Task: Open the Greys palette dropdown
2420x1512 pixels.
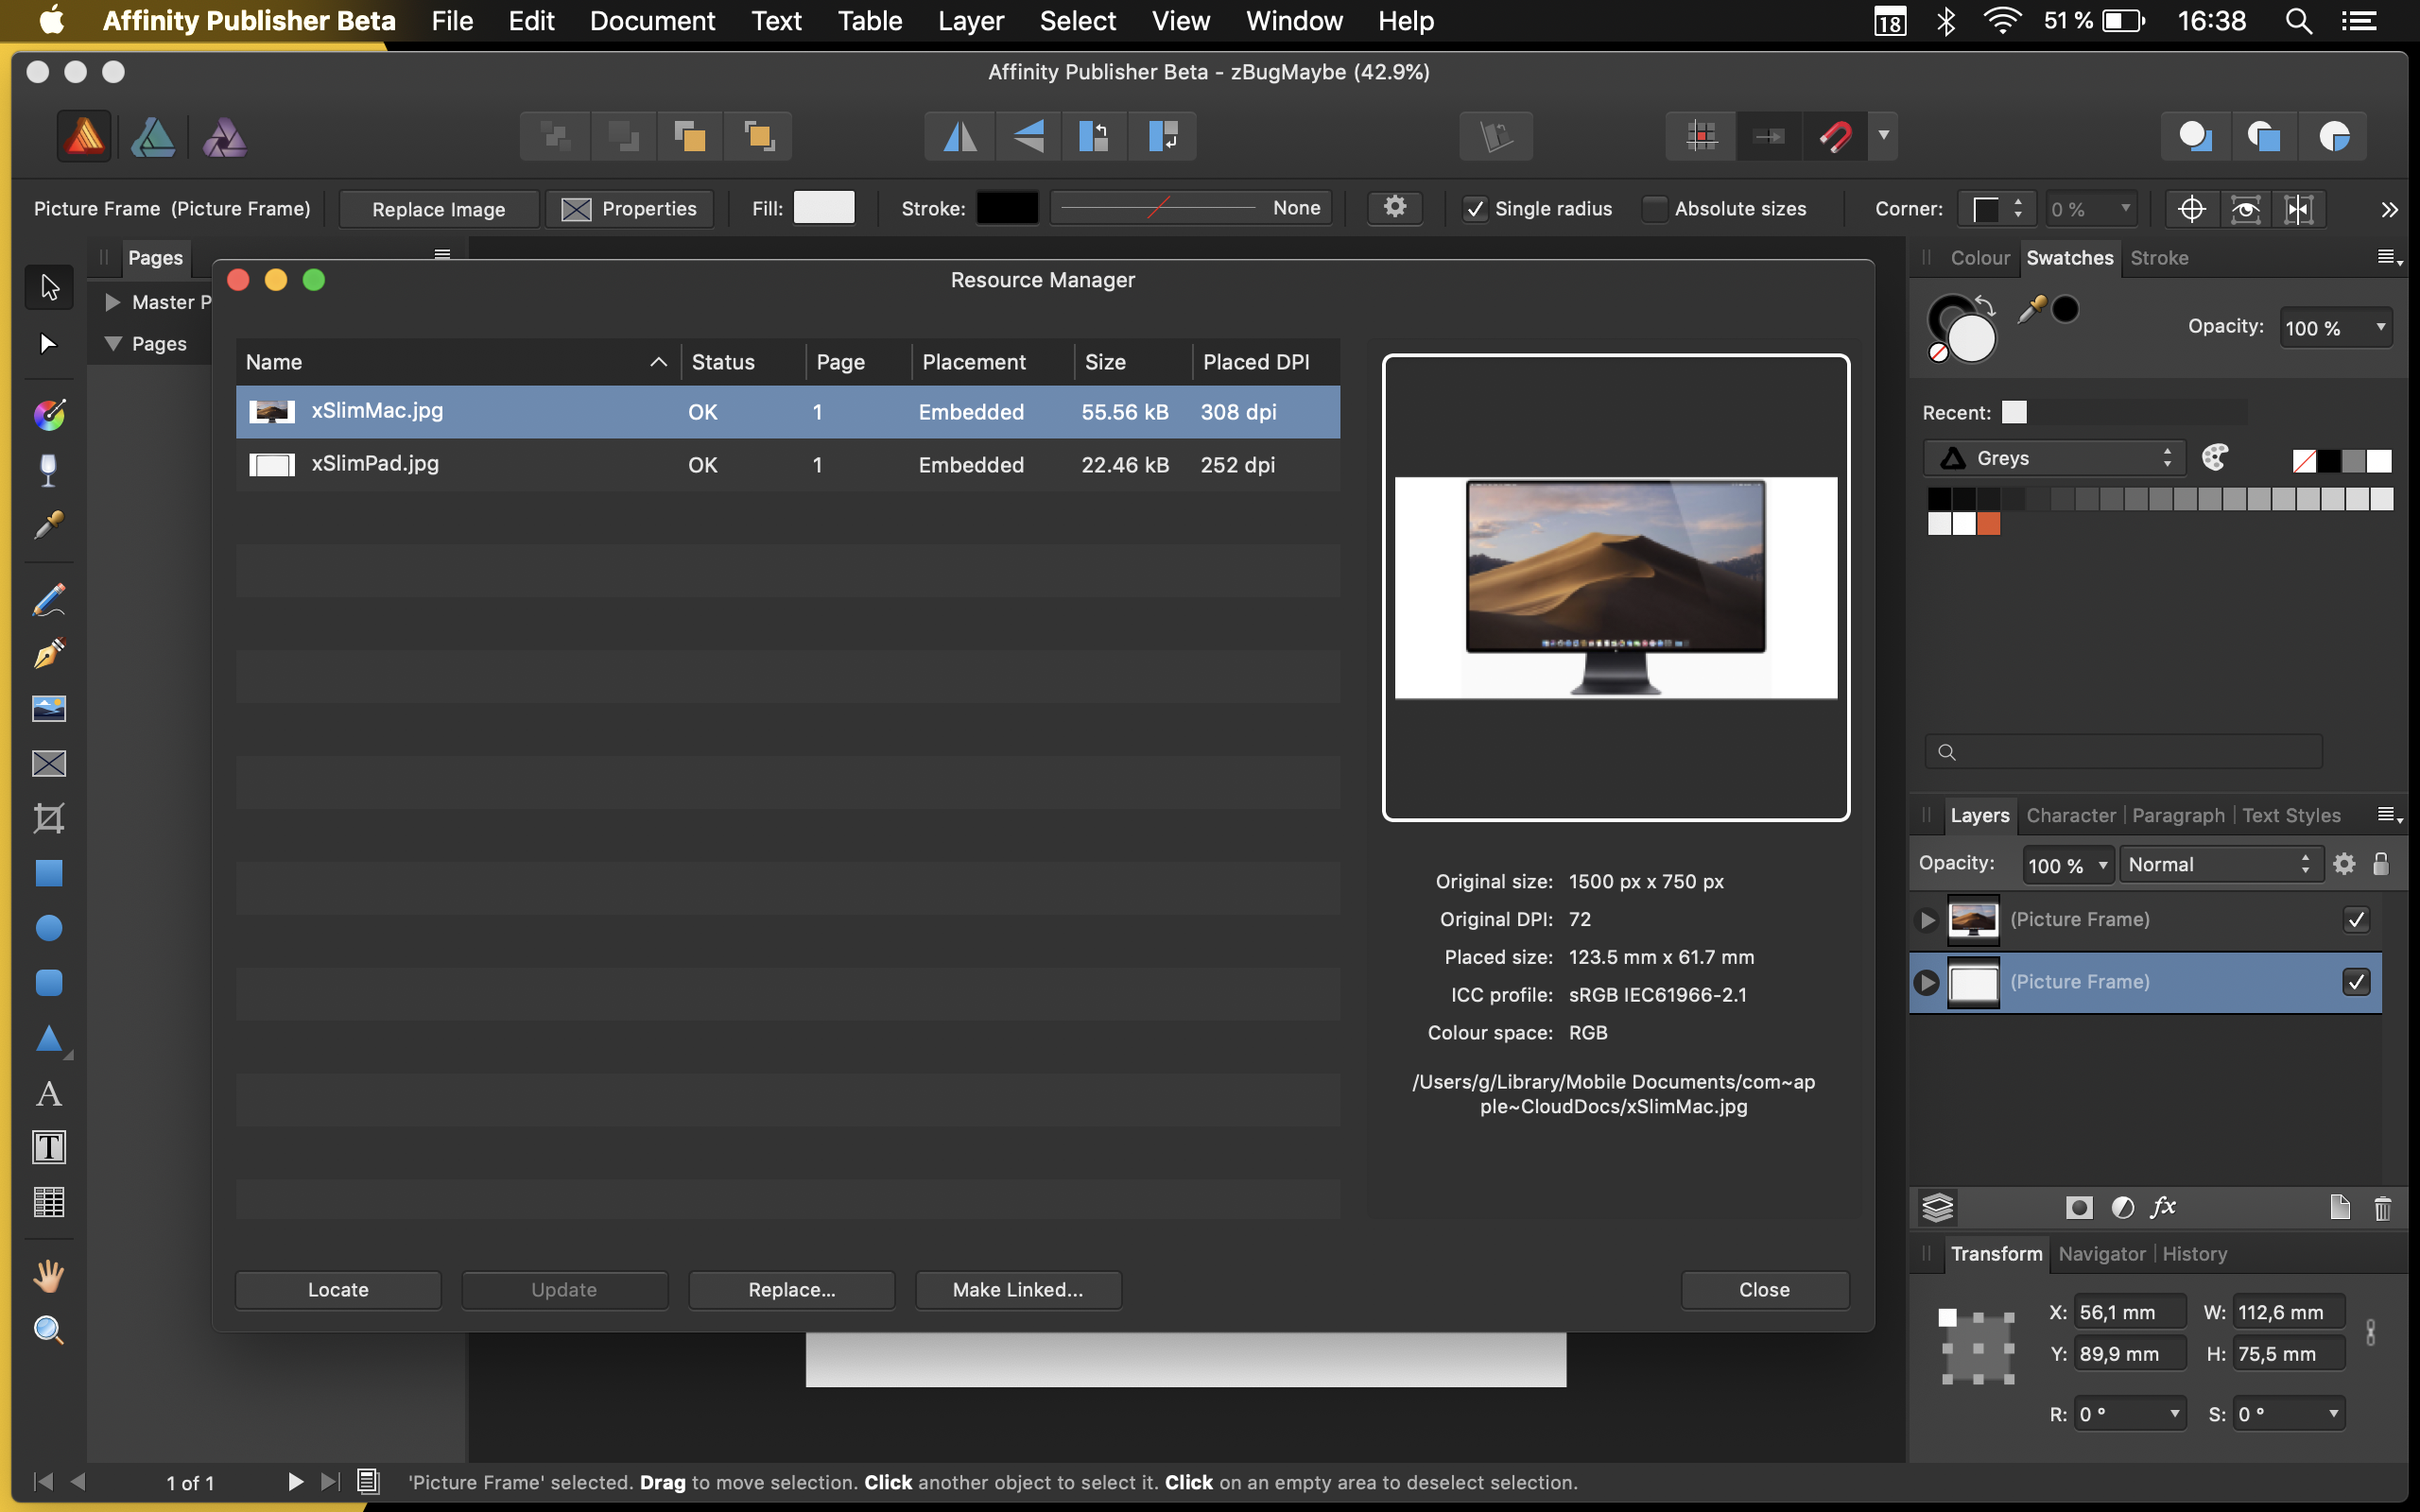Action: pos(2055,458)
